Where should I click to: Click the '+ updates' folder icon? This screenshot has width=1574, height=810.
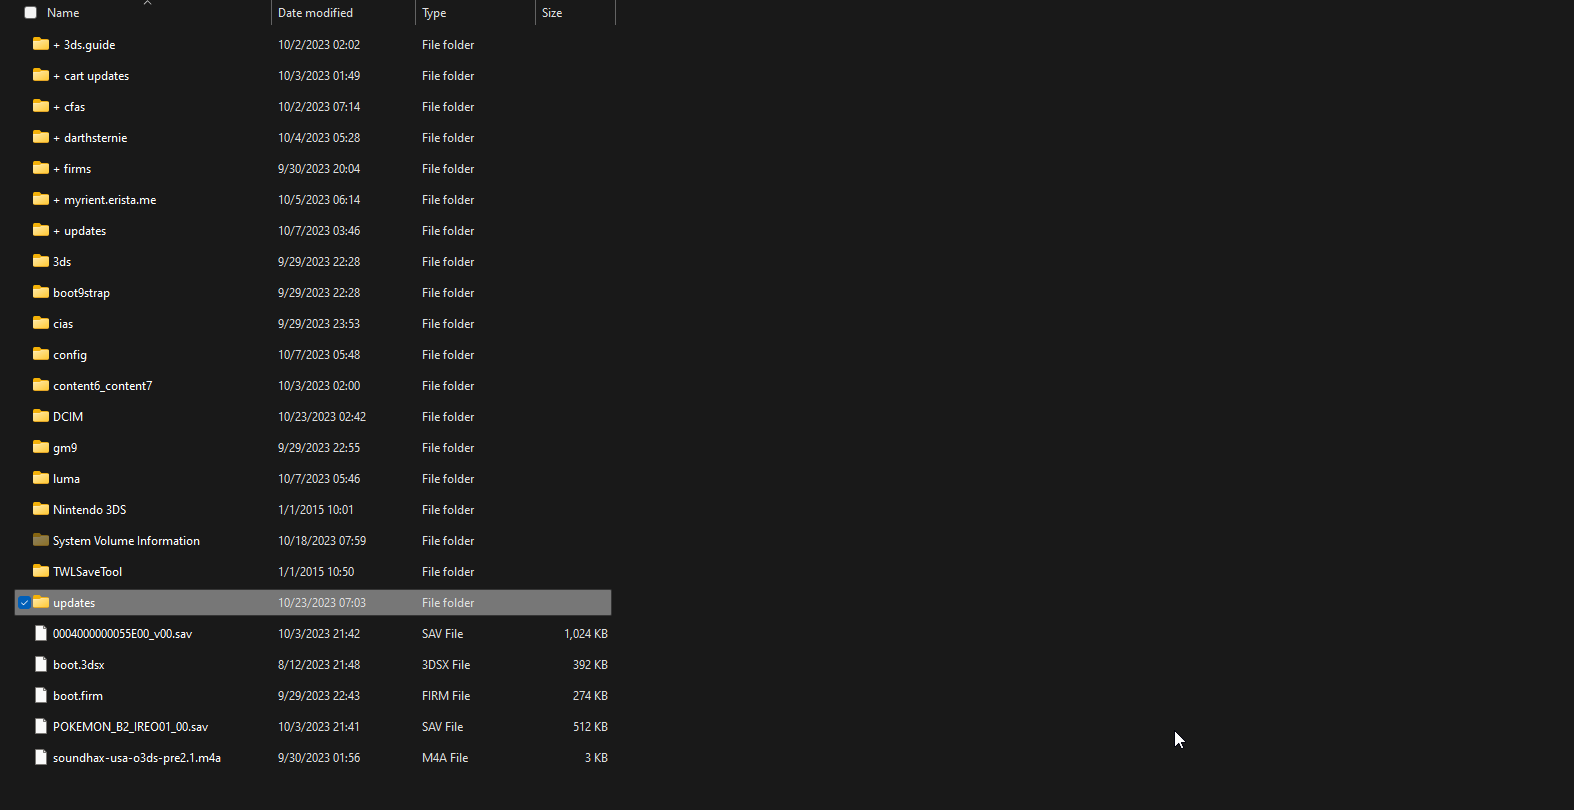(x=41, y=230)
